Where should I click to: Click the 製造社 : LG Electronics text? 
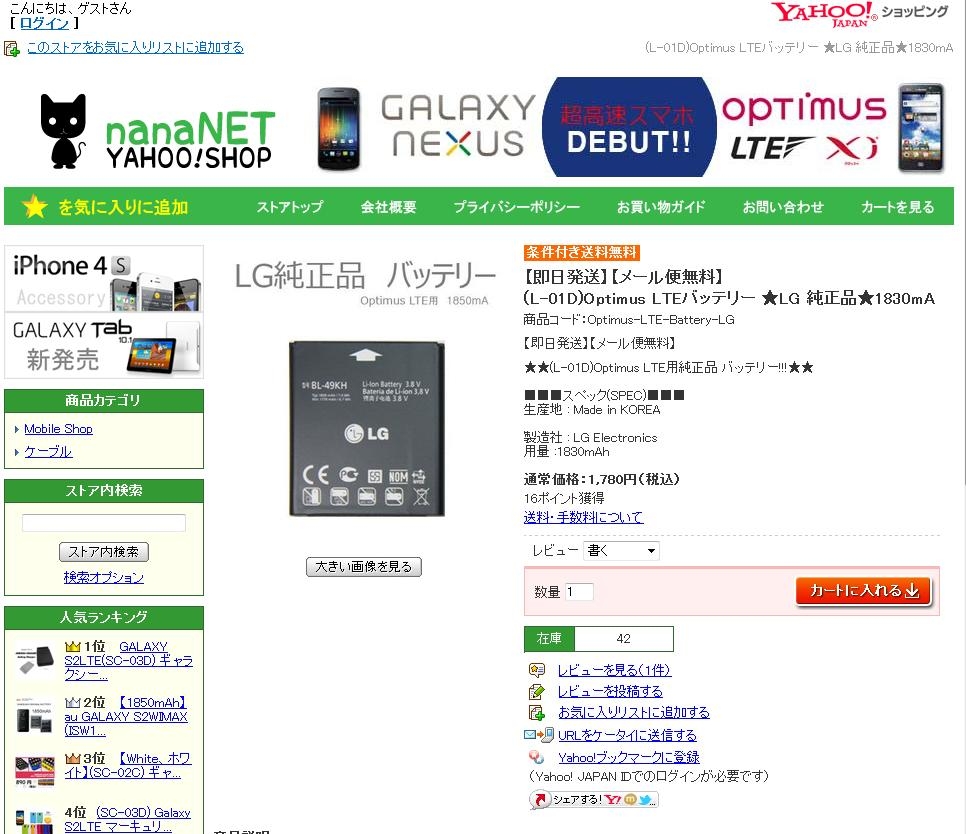(590, 437)
